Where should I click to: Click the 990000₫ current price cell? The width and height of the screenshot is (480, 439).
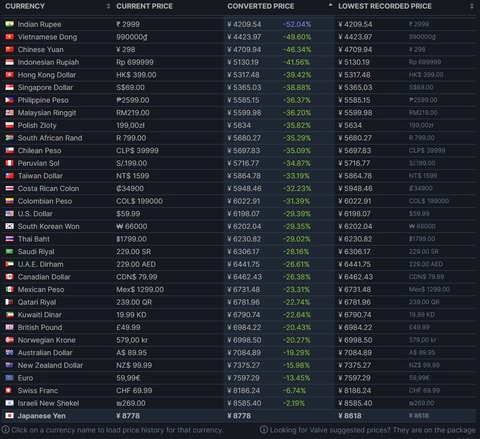click(132, 37)
